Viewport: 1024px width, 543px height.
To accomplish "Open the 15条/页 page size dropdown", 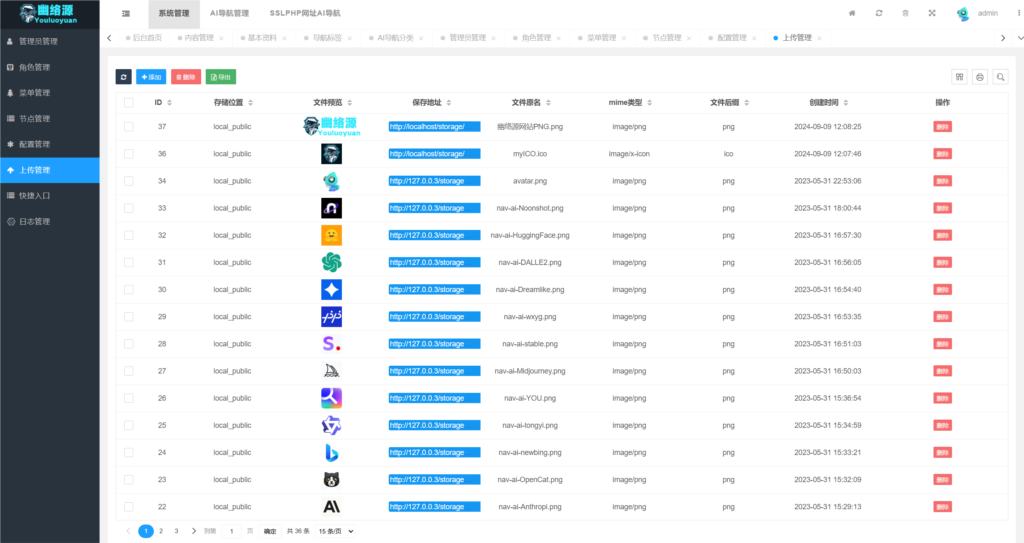I will coord(336,531).
